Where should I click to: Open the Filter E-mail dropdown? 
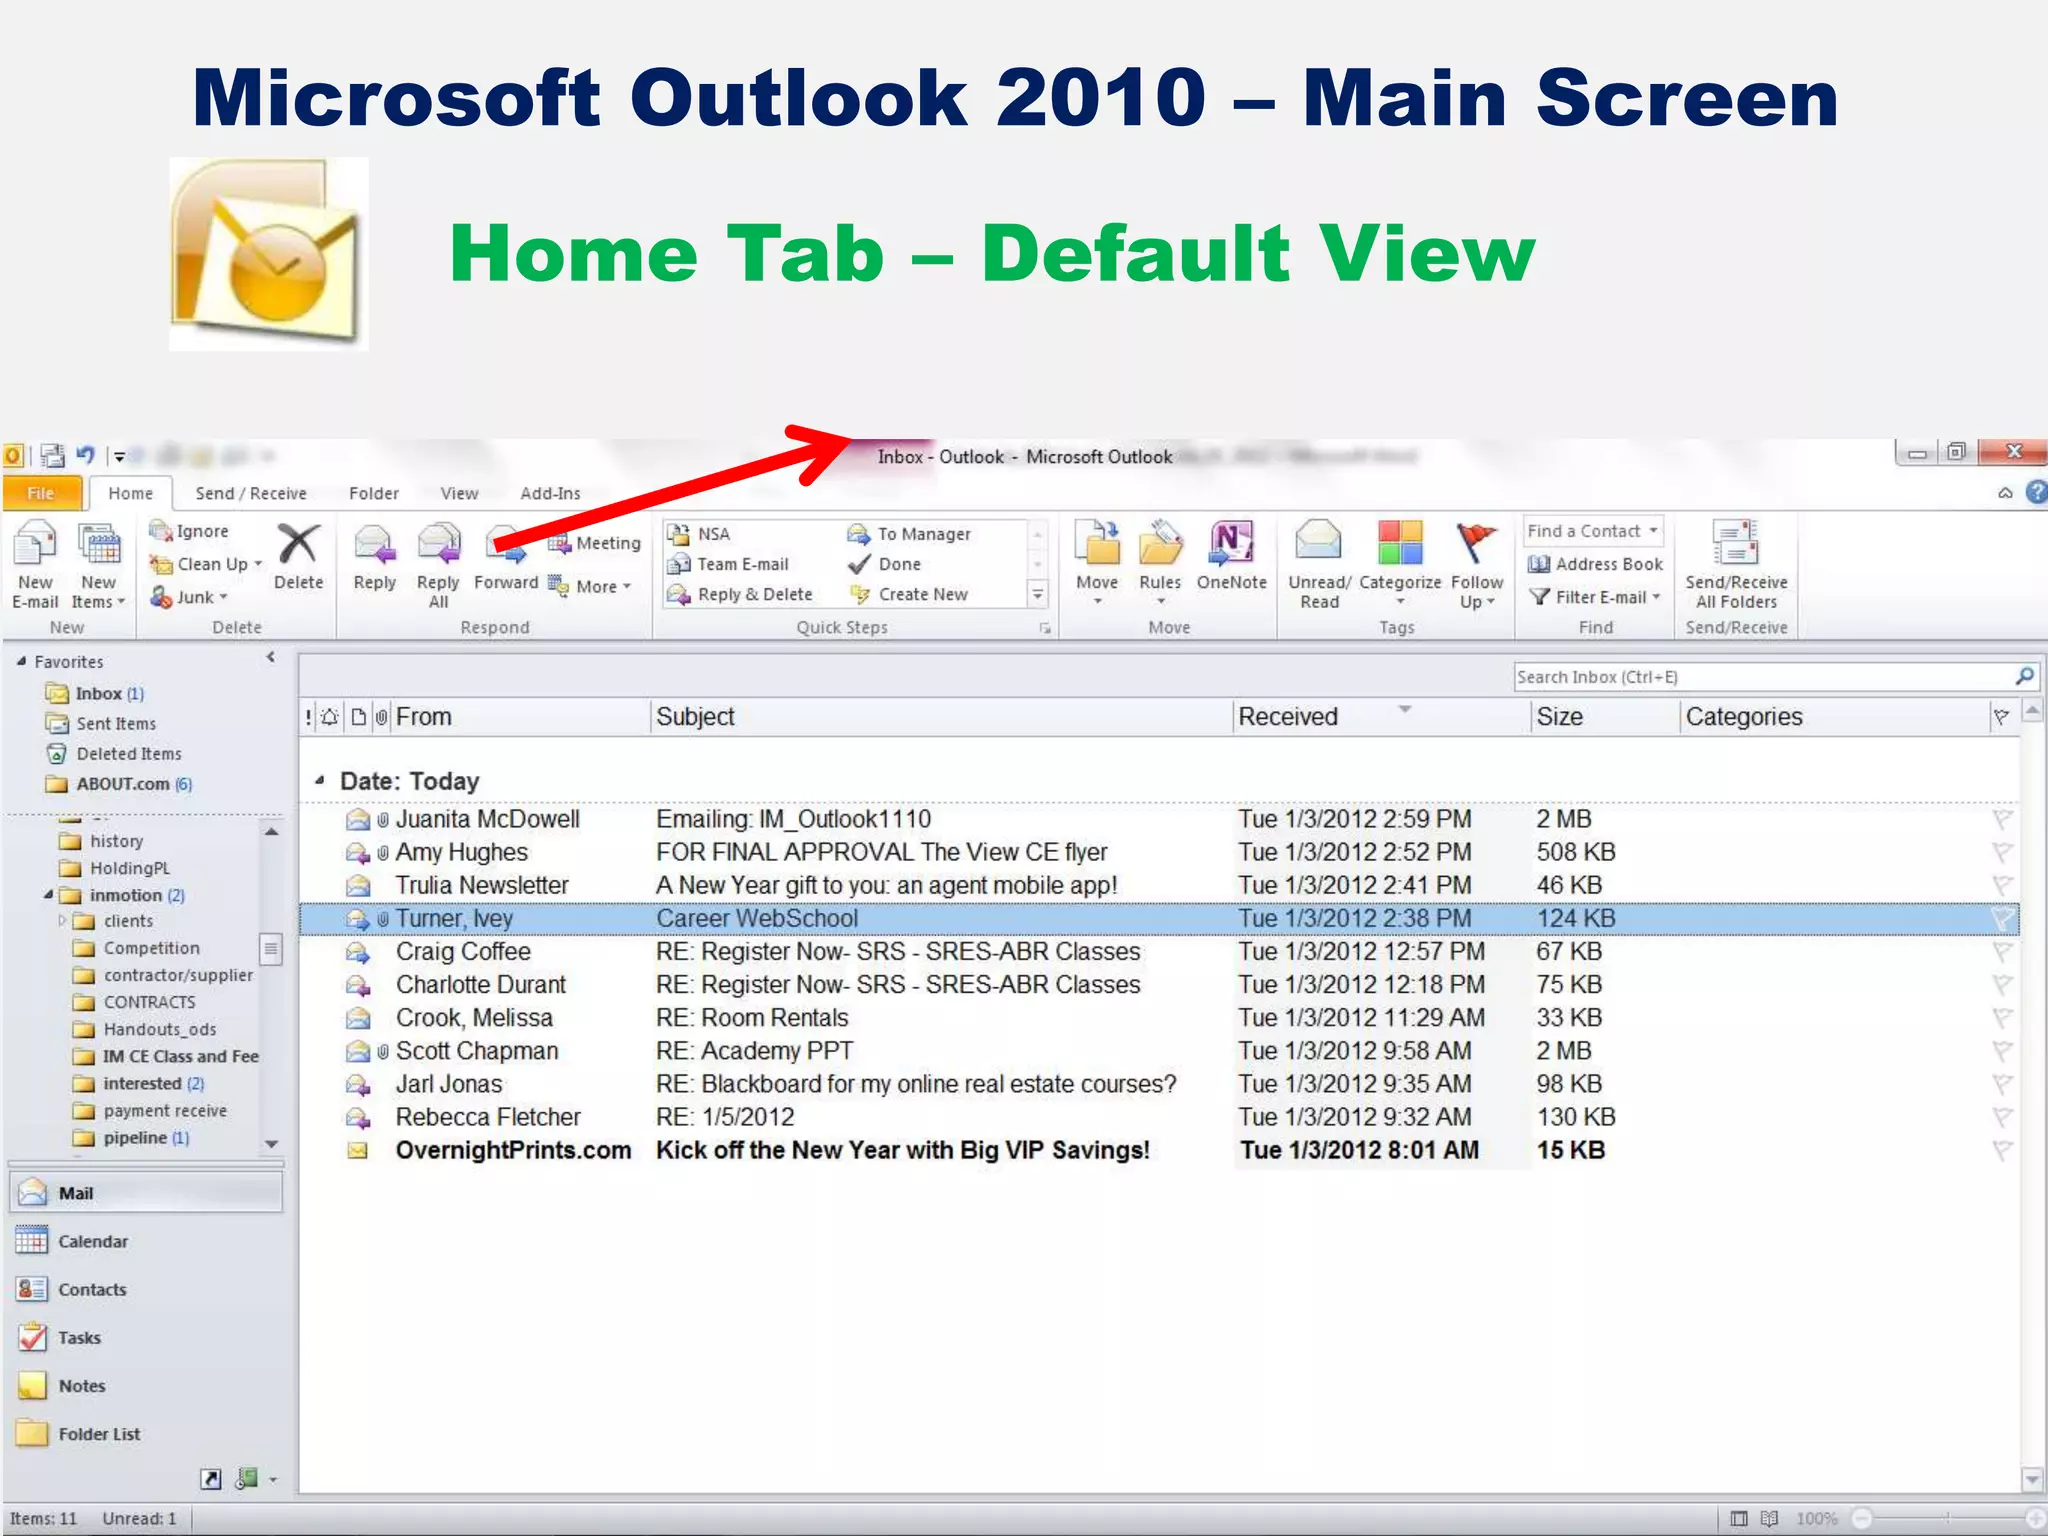(x=1595, y=597)
